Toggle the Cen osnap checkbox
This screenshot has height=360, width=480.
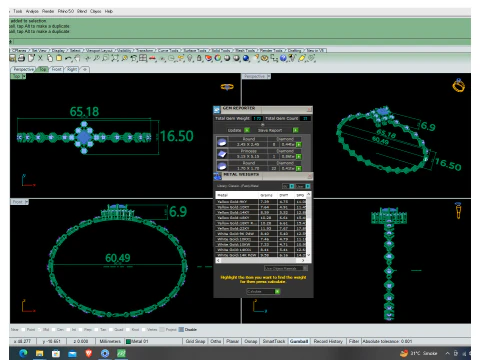54,329
